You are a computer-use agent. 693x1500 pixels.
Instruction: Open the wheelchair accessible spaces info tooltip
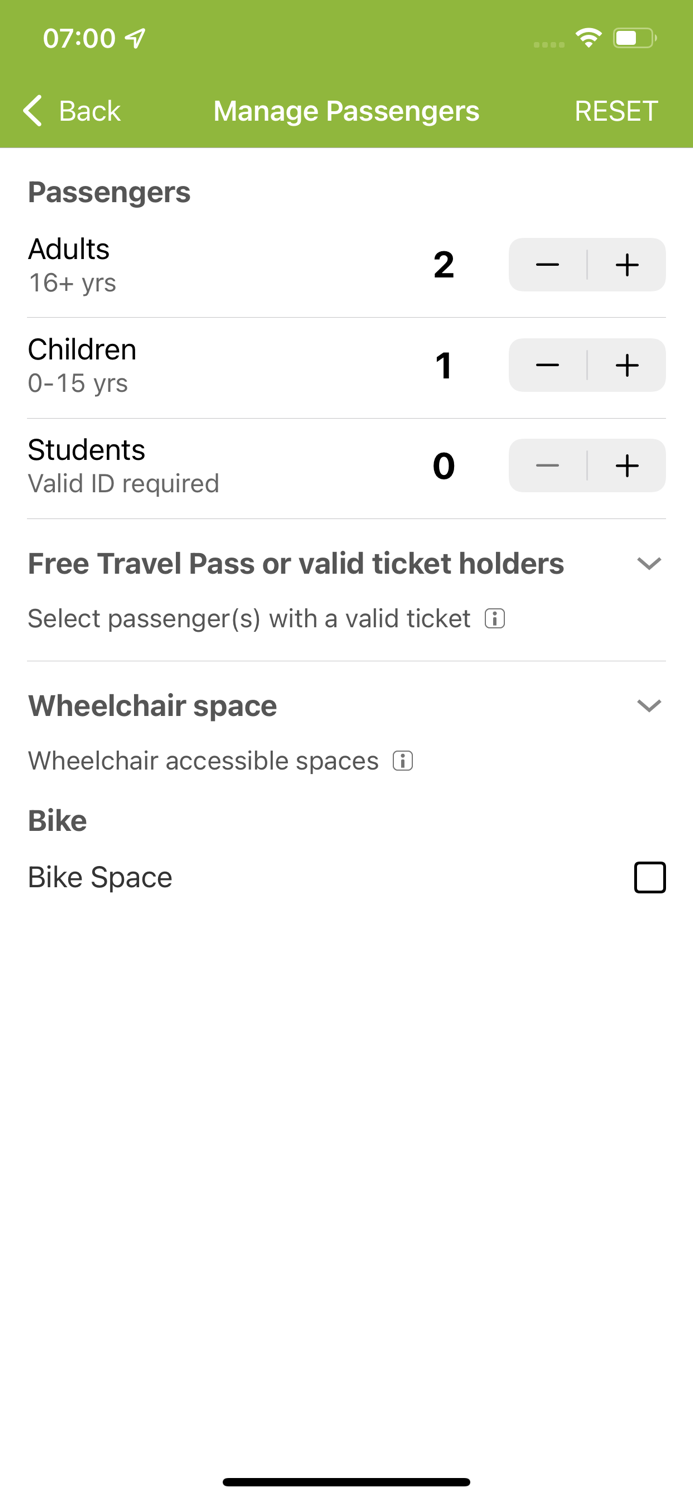[402, 761]
